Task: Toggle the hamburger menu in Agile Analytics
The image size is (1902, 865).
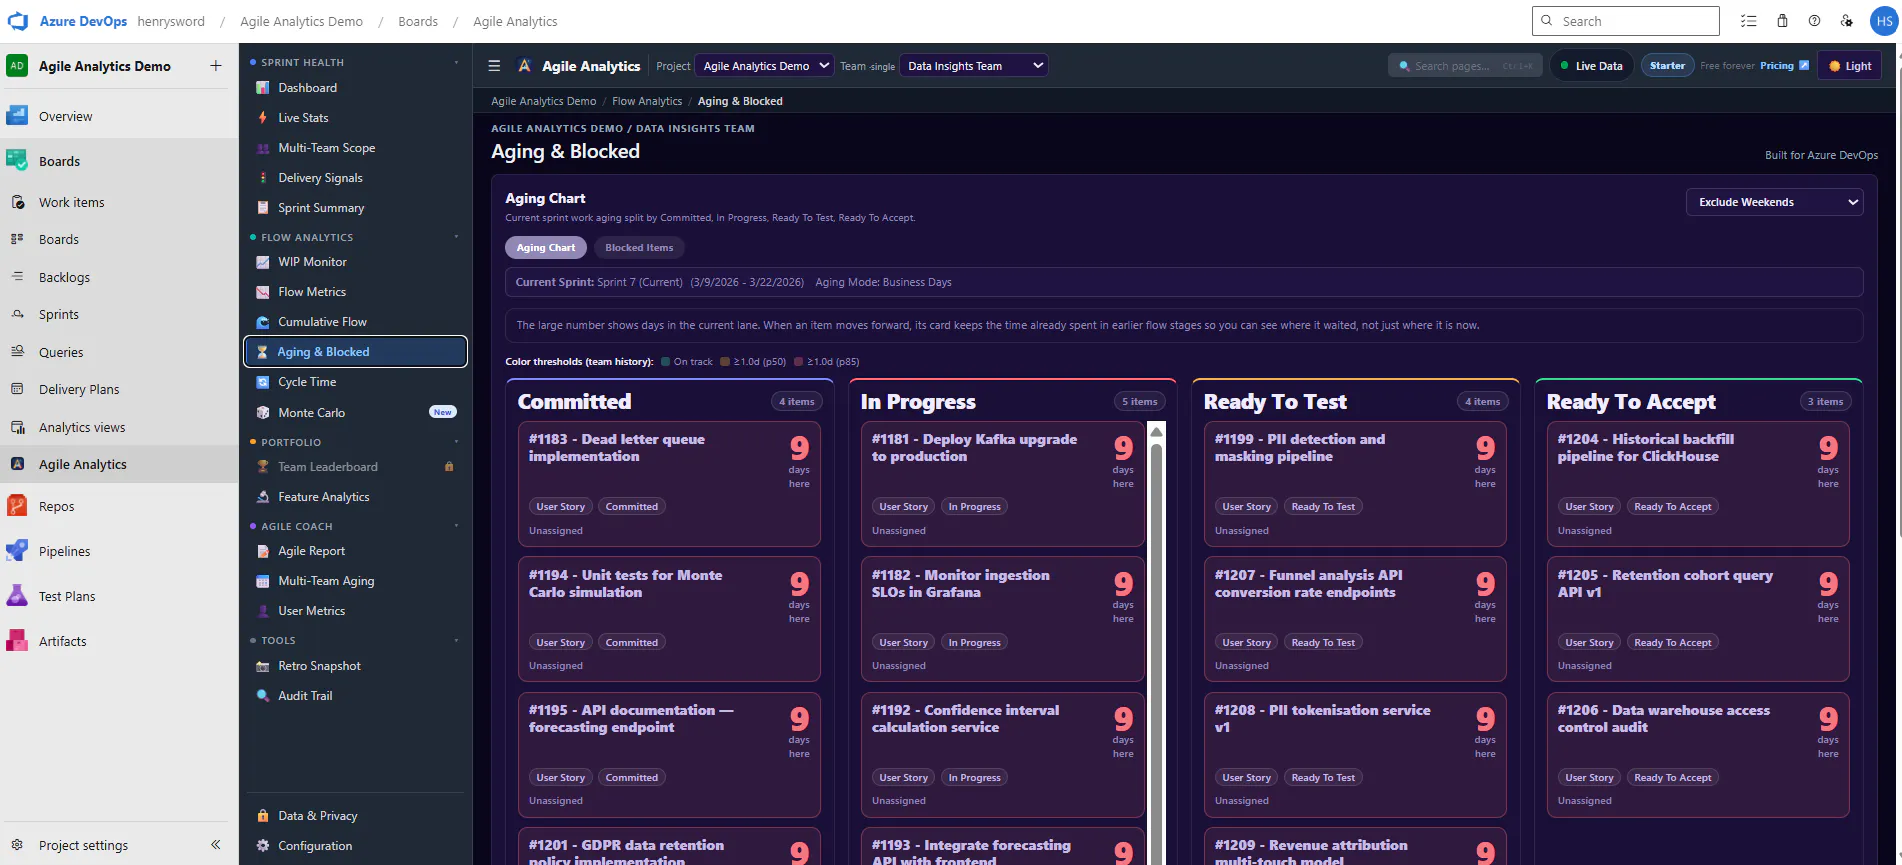Action: 494,66
